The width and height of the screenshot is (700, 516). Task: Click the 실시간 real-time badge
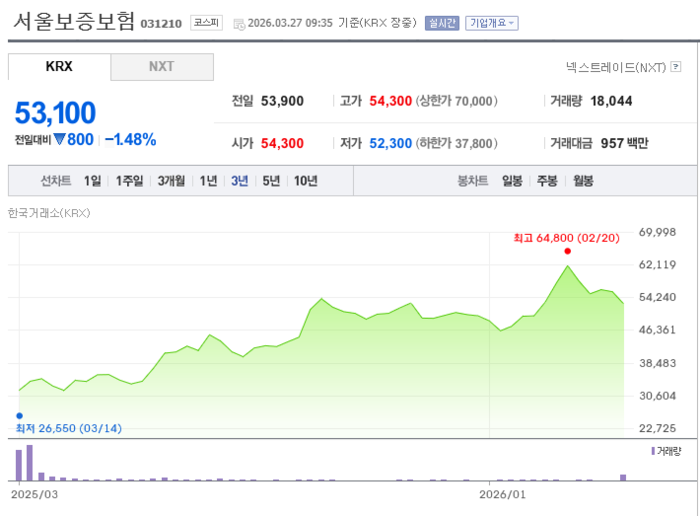[441, 23]
